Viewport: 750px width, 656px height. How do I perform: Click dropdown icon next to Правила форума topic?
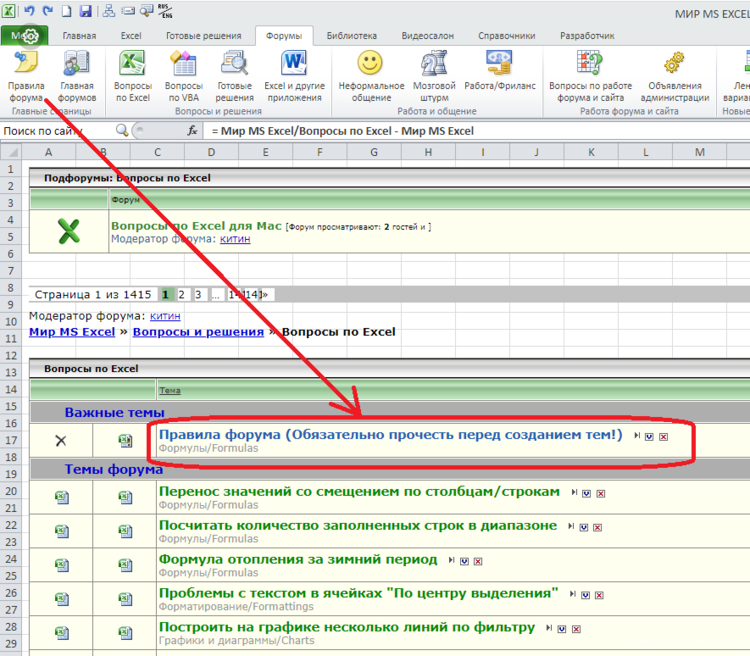(649, 436)
